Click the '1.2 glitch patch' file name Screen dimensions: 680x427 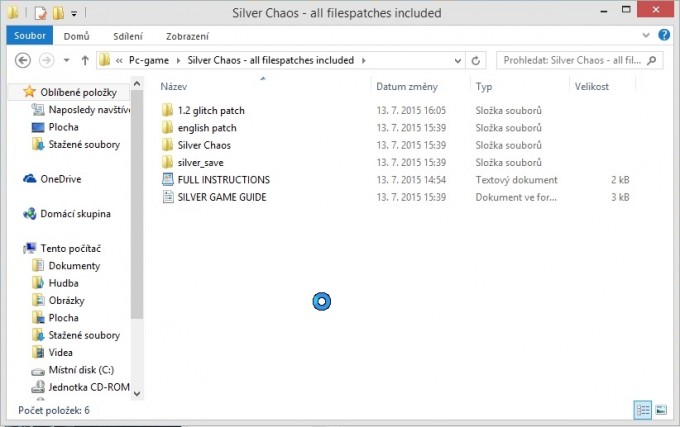211,111
